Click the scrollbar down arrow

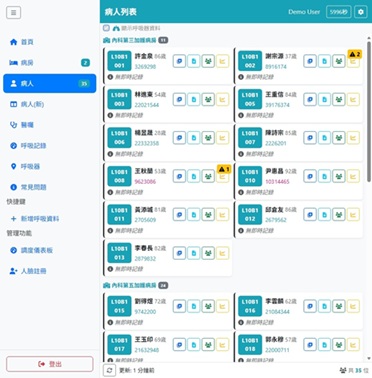click(x=369, y=359)
